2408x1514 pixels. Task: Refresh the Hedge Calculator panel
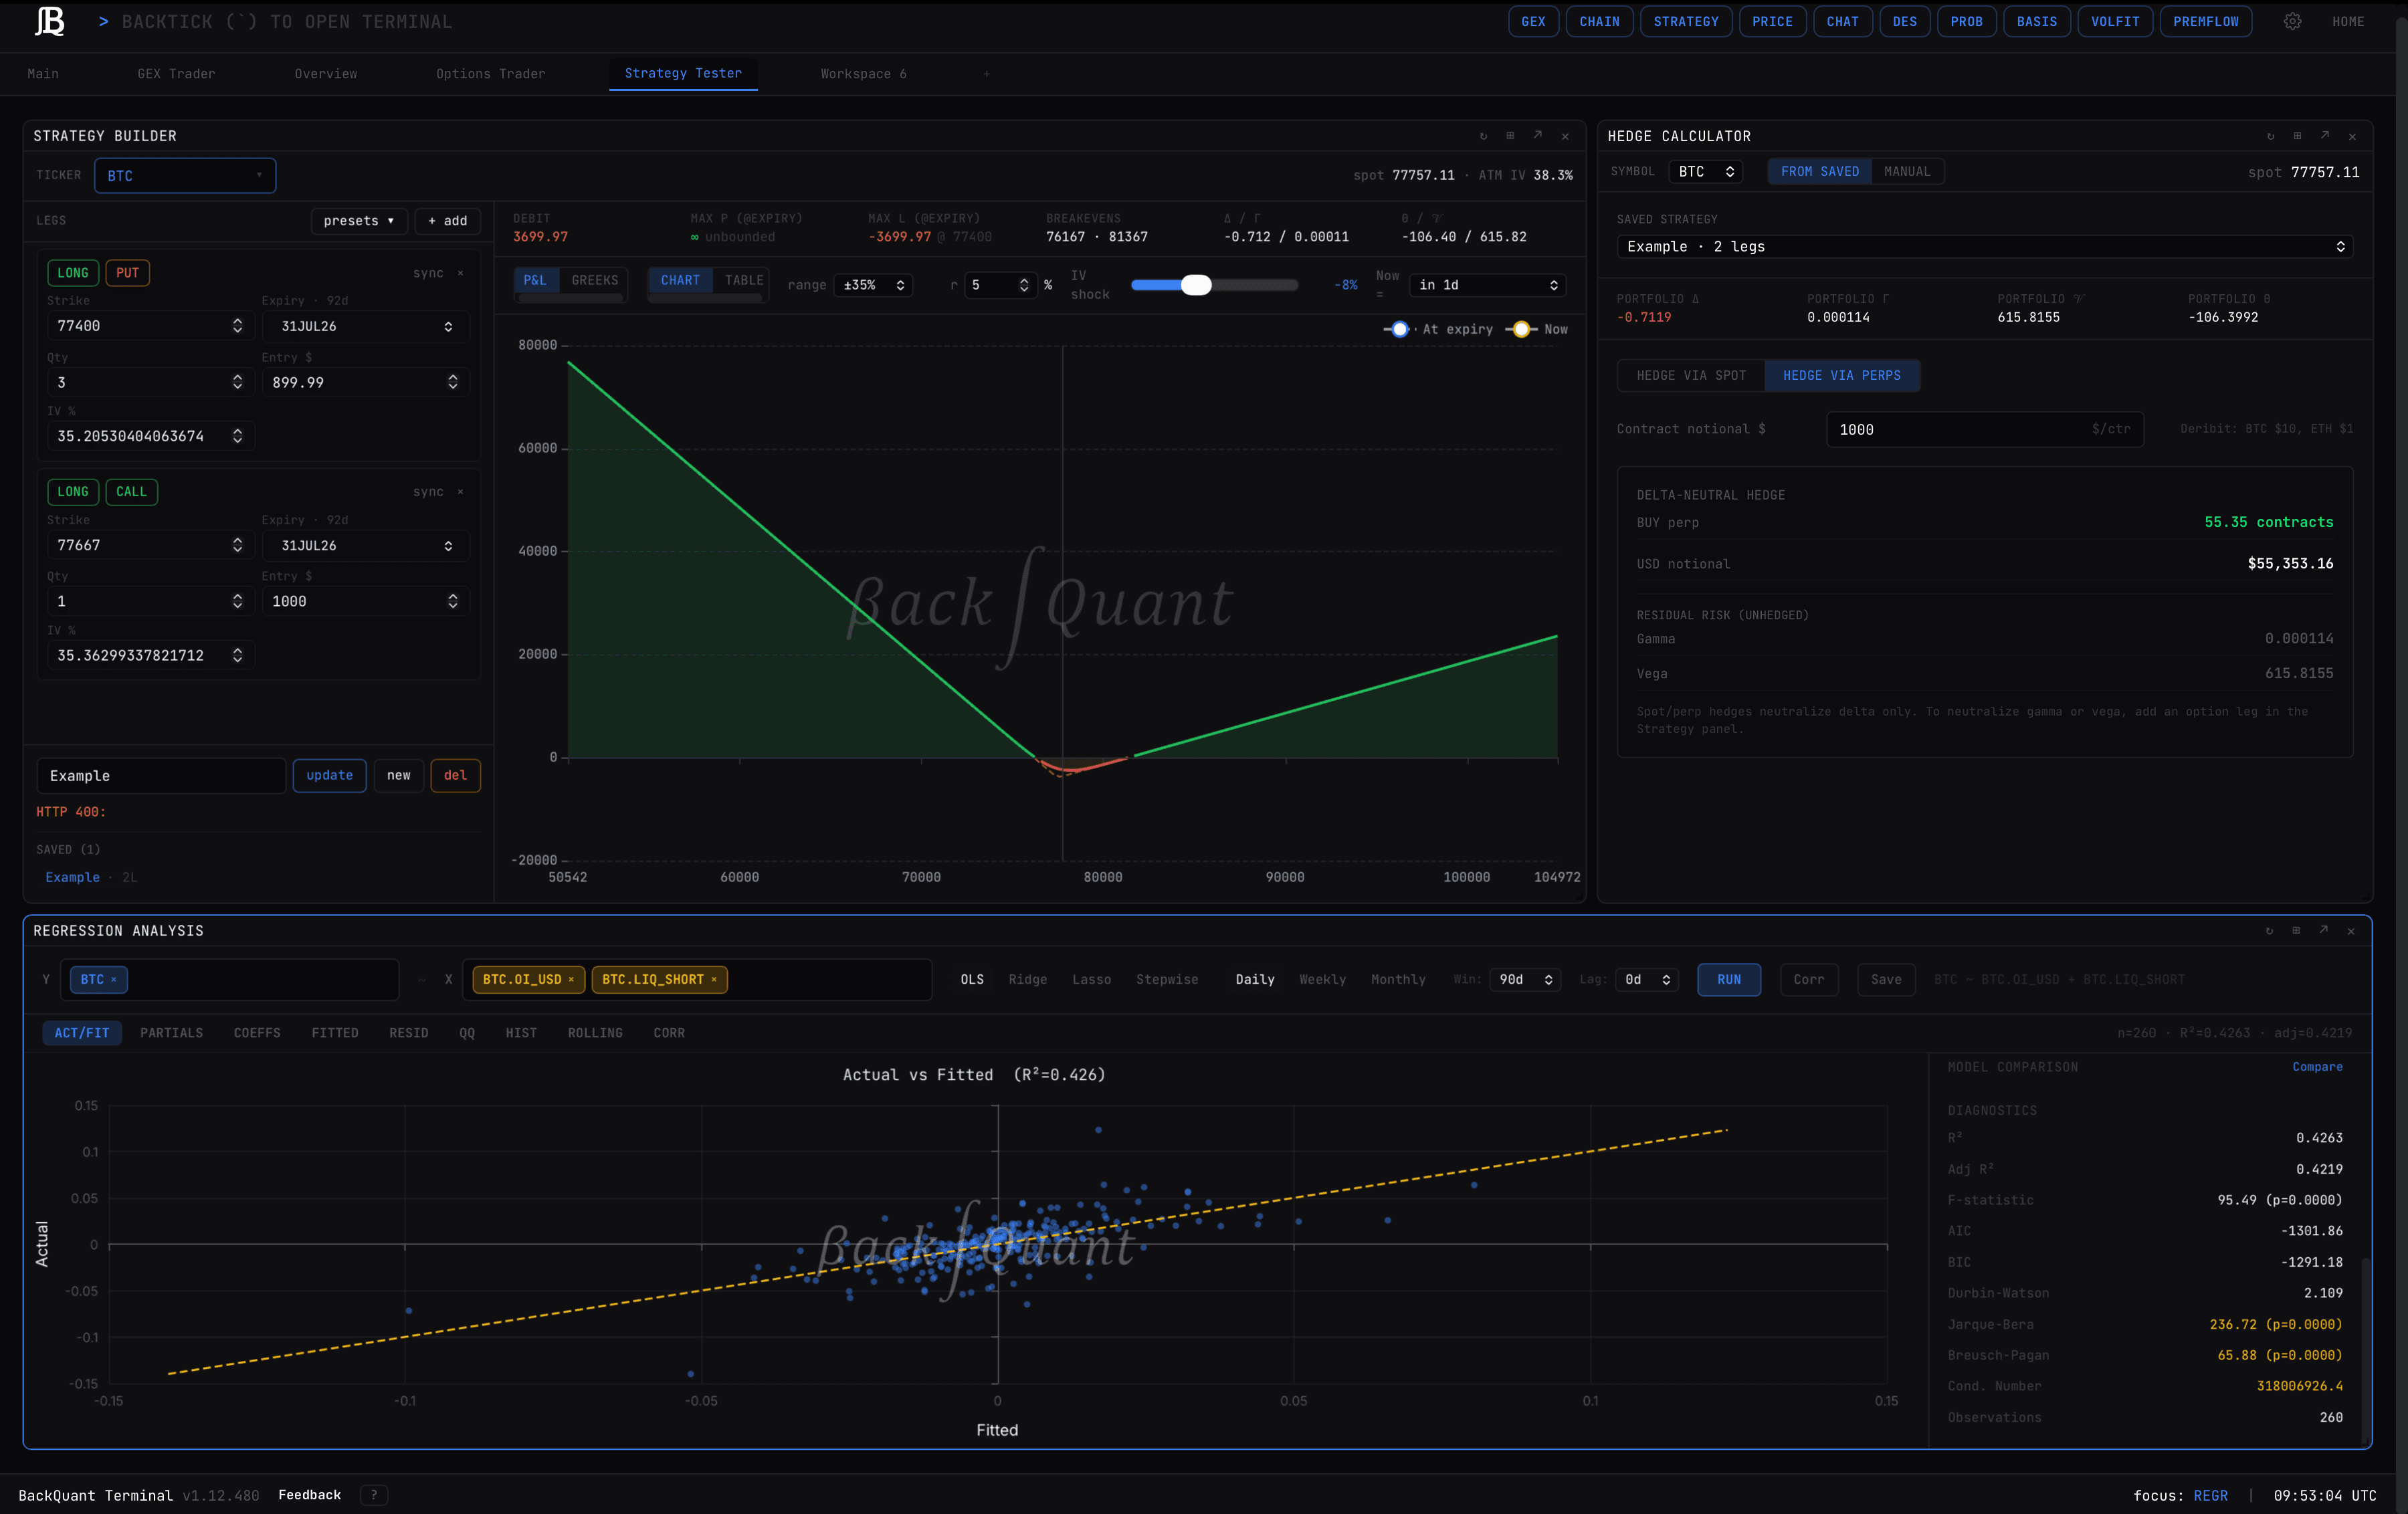point(2270,136)
